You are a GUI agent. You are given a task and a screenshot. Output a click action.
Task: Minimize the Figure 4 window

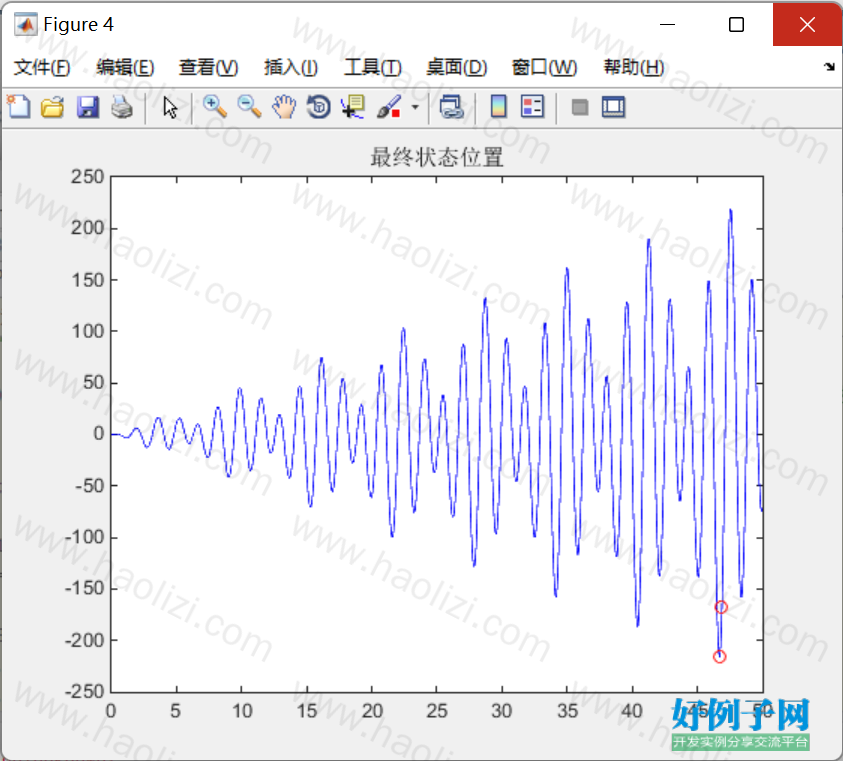(x=667, y=24)
